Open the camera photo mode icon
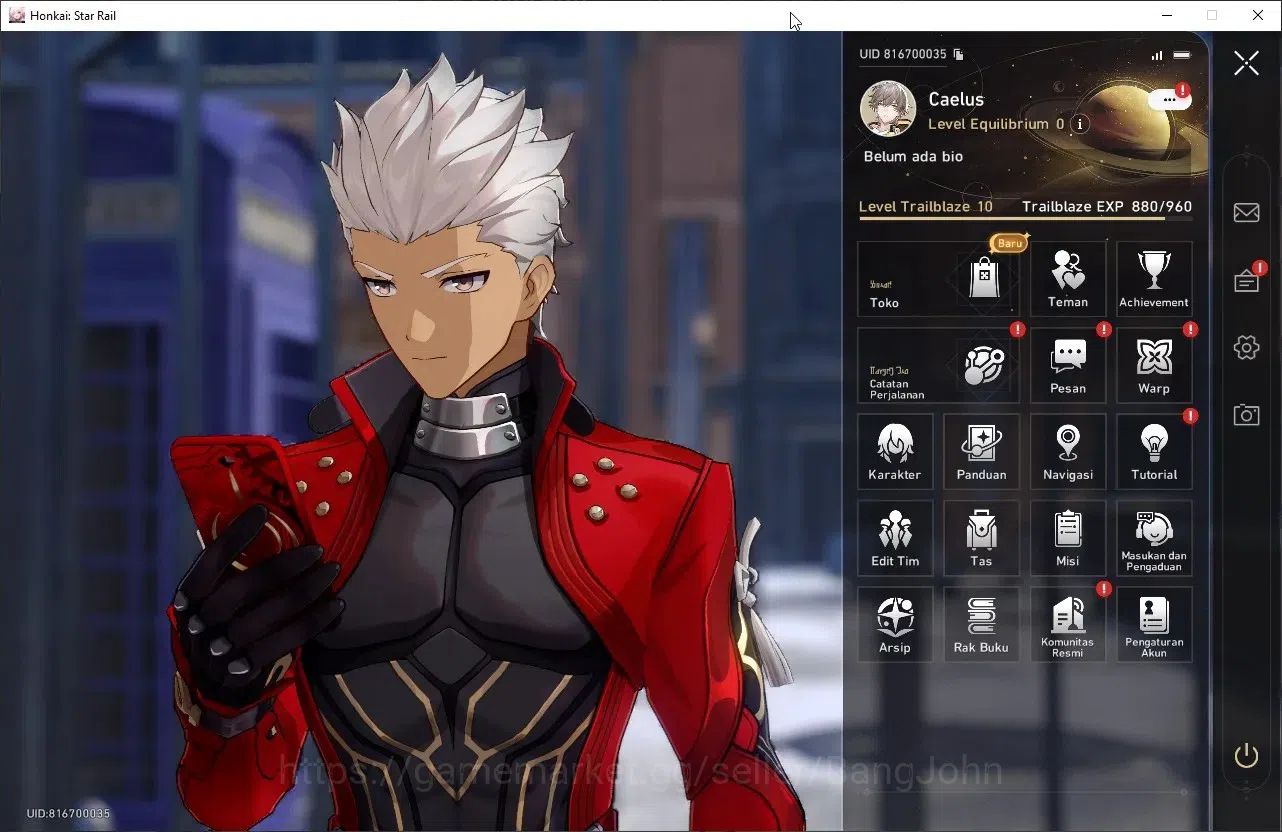 click(1246, 415)
